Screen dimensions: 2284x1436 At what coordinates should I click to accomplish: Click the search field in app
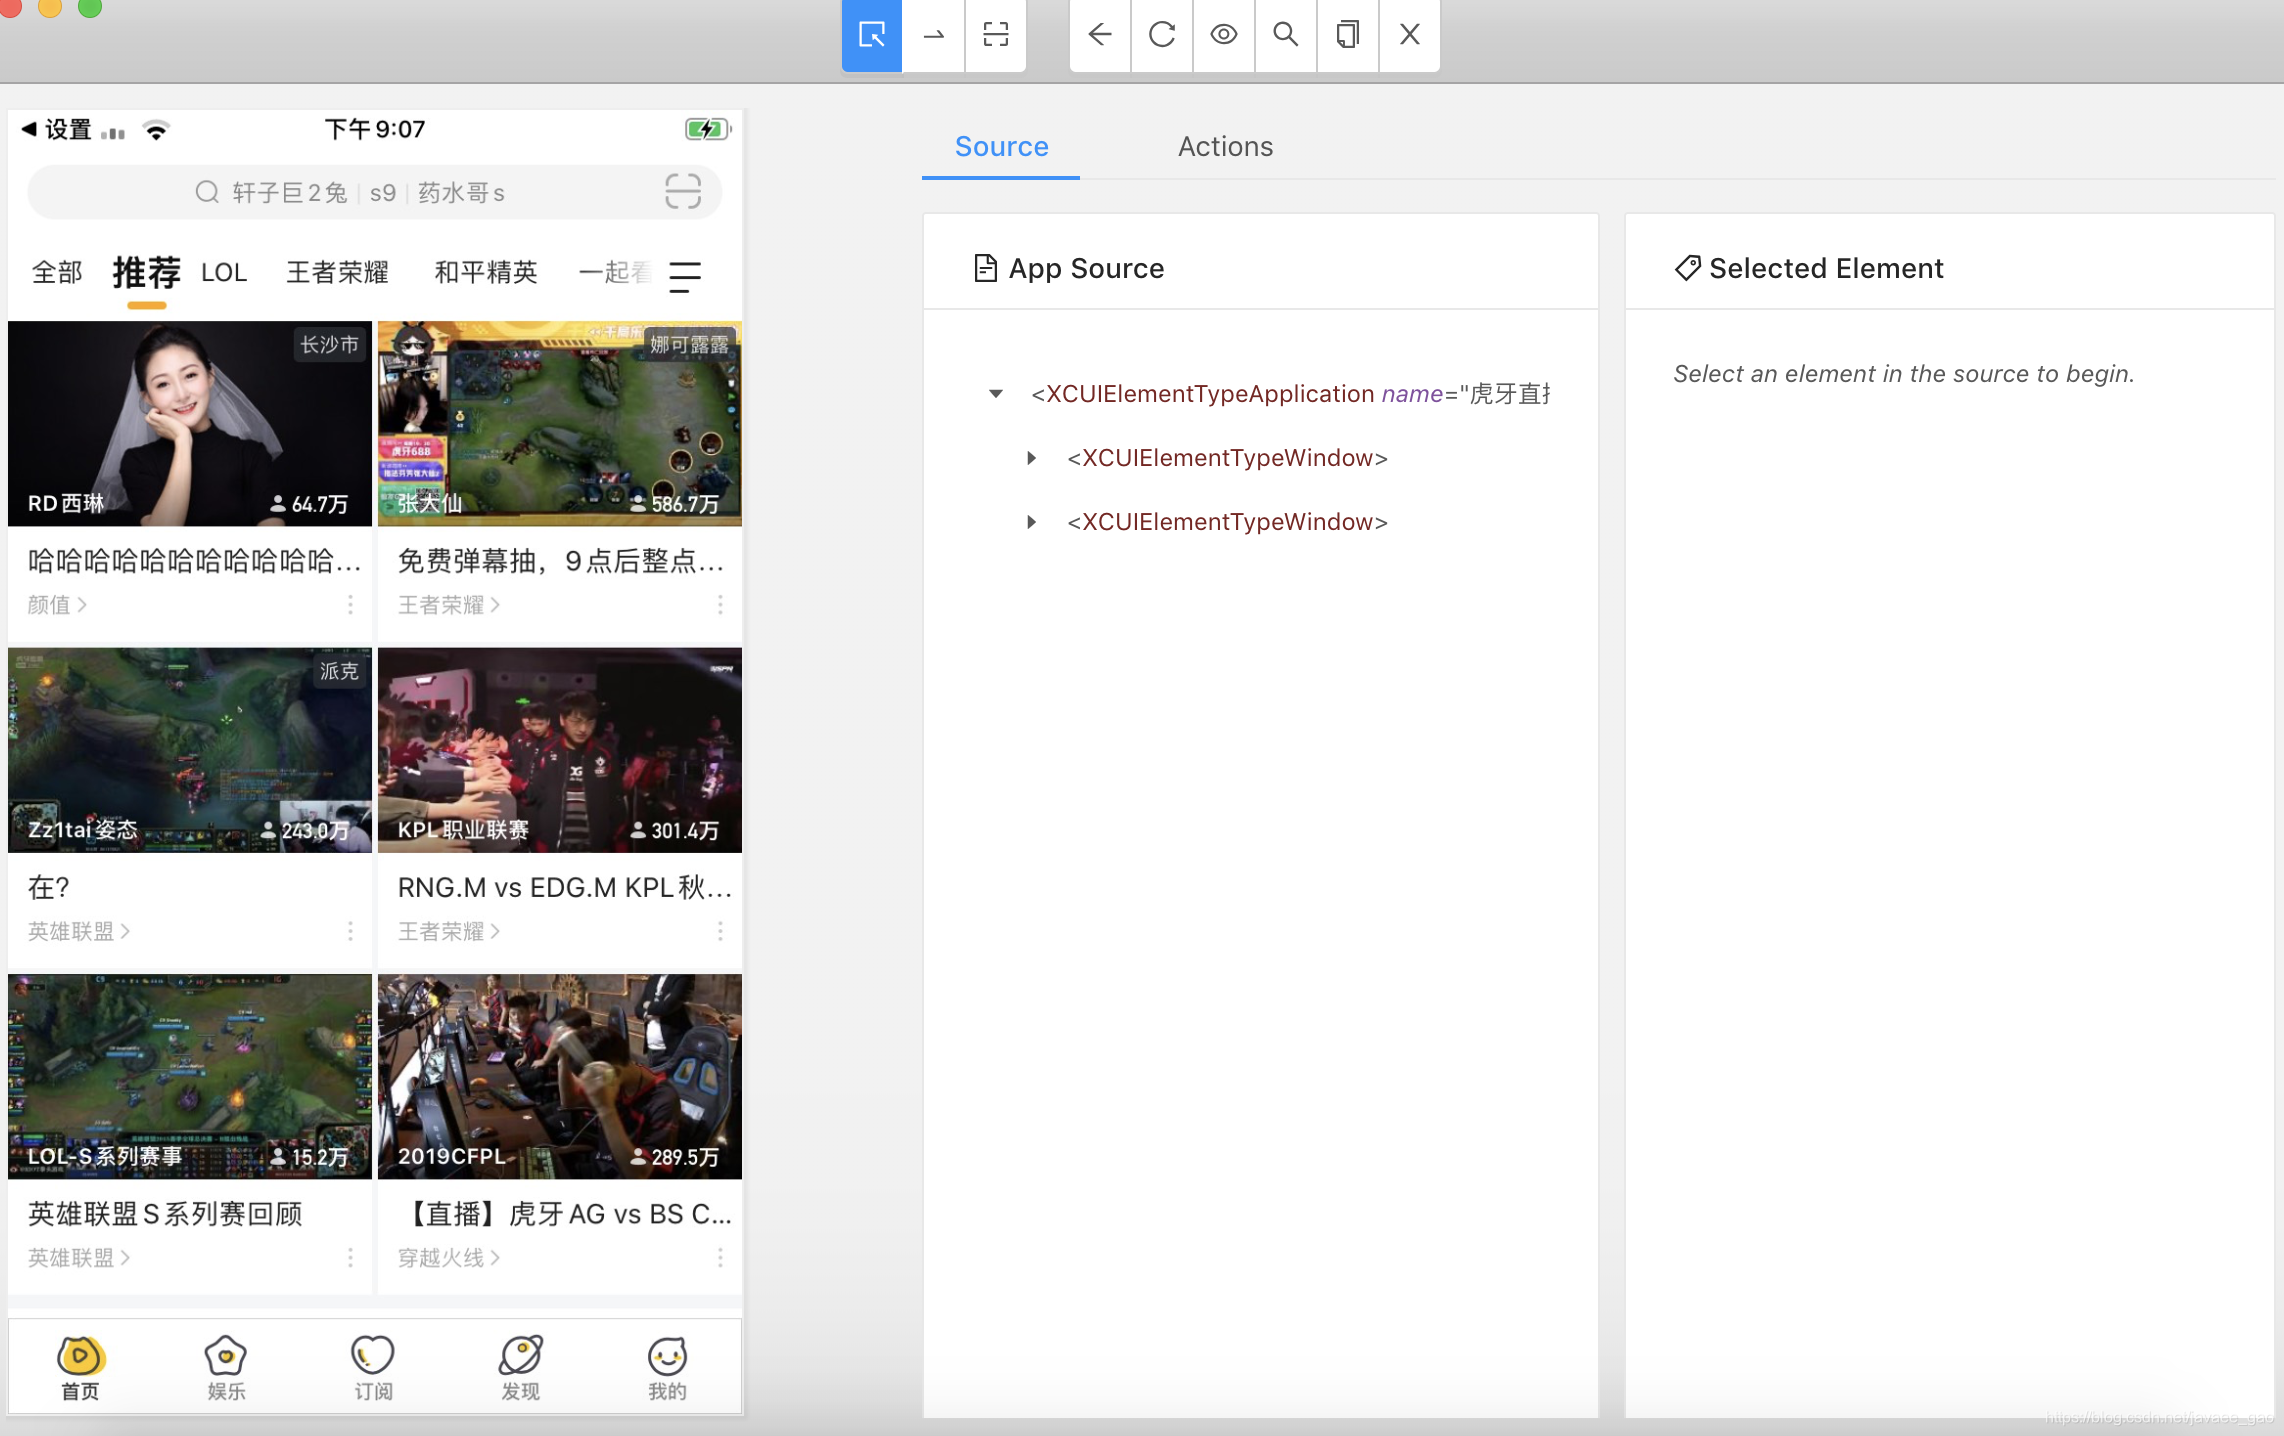tap(375, 192)
